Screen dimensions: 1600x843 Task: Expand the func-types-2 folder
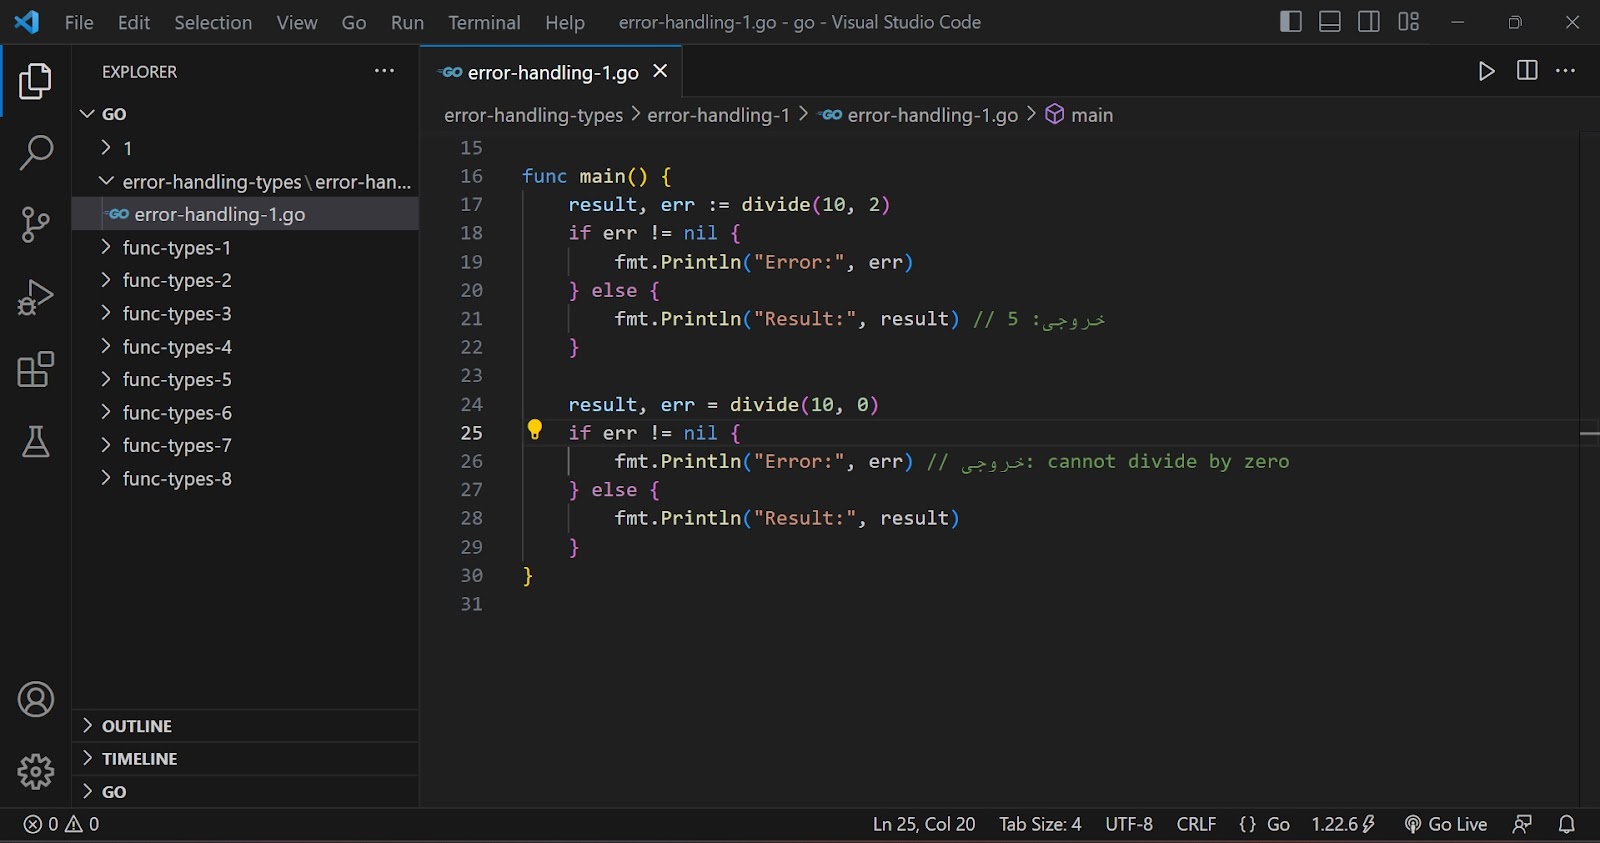click(245, 281)
